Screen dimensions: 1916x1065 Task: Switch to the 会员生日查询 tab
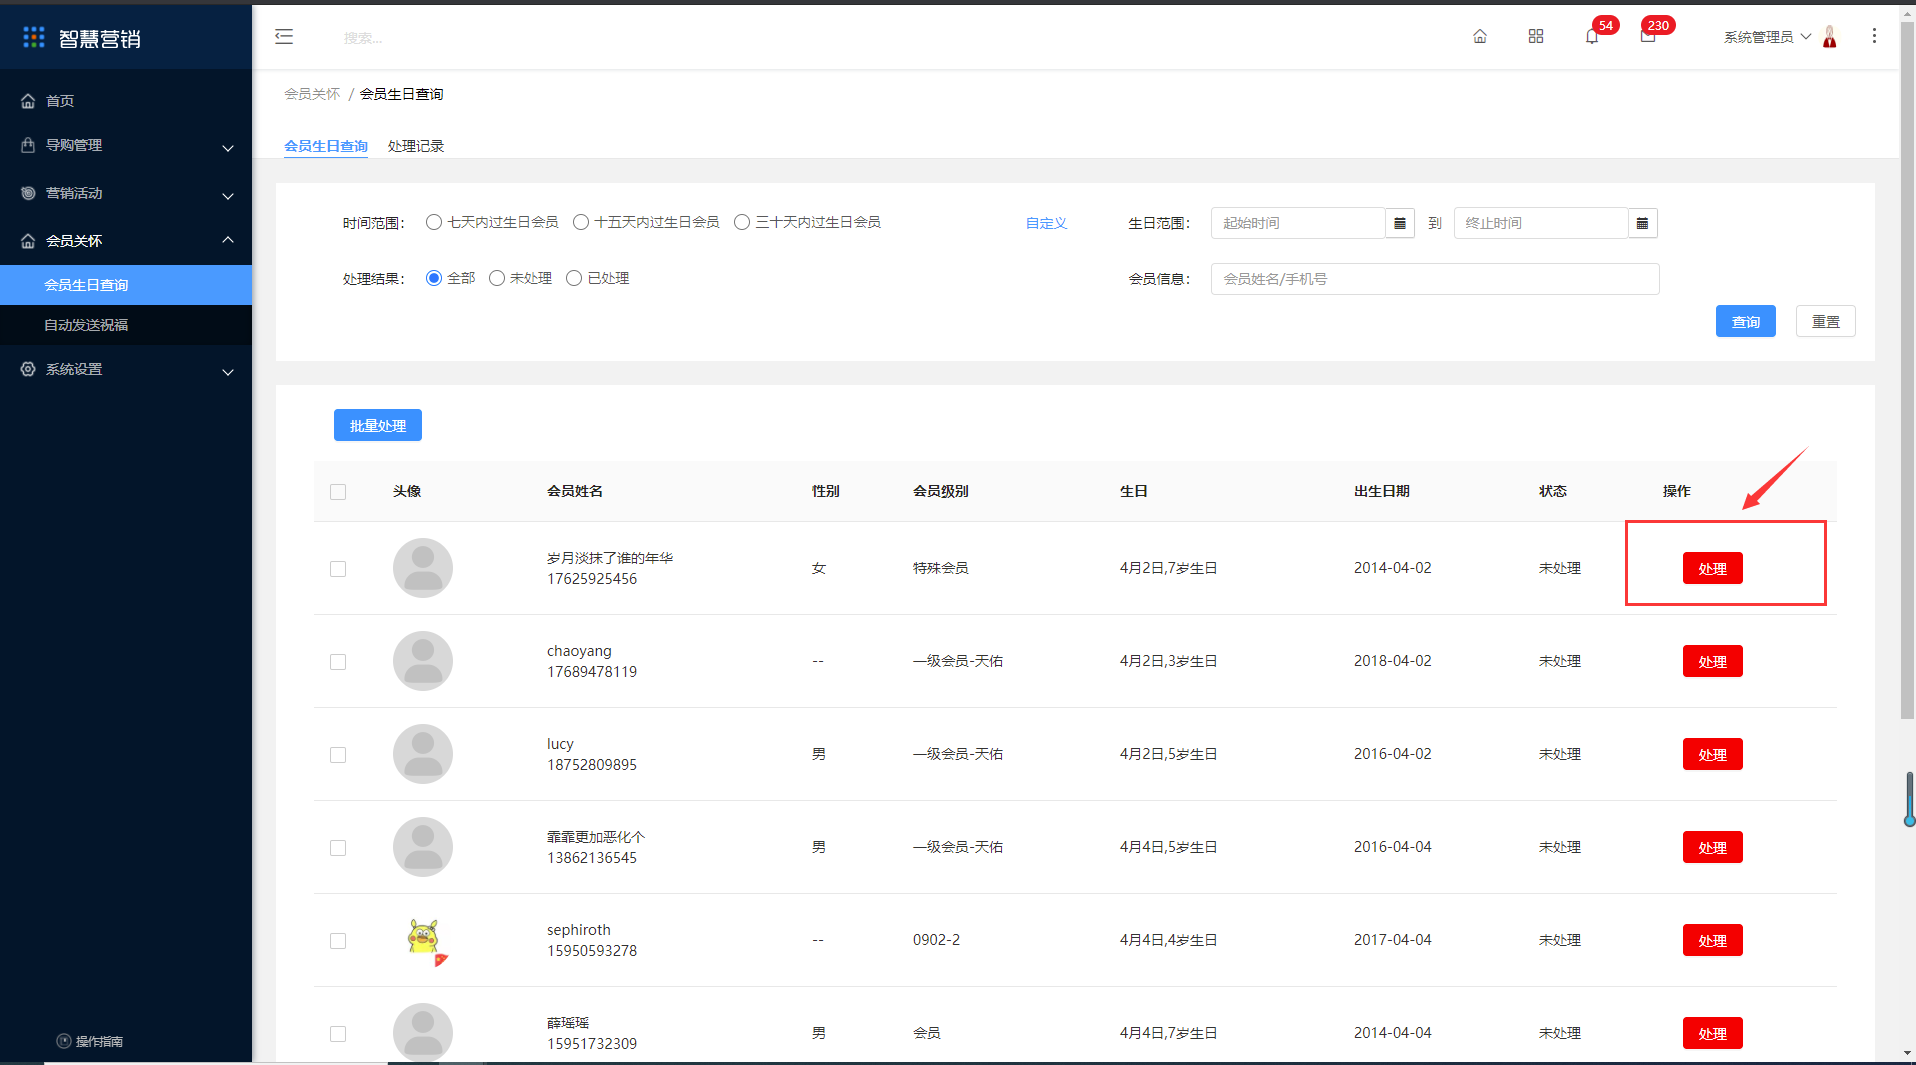pyautogui.click(x=326, y=146)
